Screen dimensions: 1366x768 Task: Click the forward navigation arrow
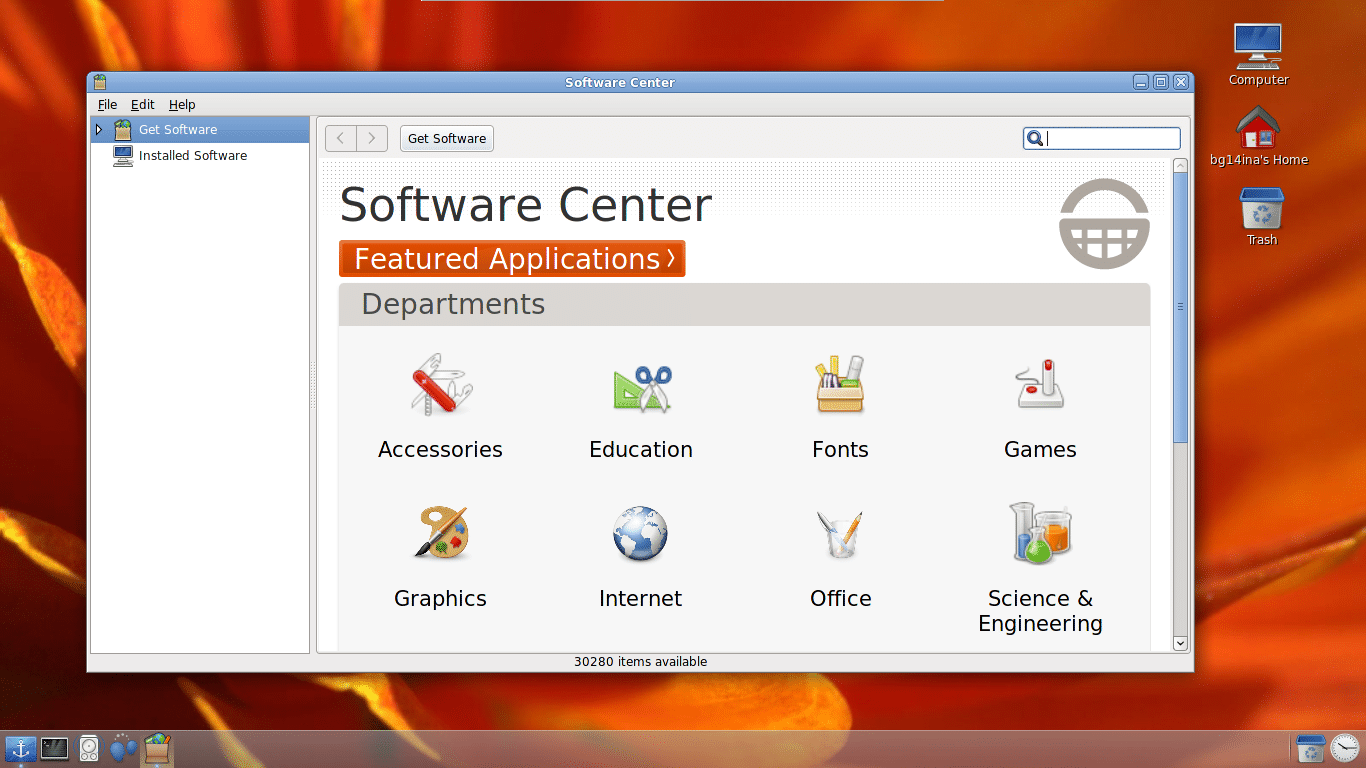pyautogui.click(x=372, y=139)
